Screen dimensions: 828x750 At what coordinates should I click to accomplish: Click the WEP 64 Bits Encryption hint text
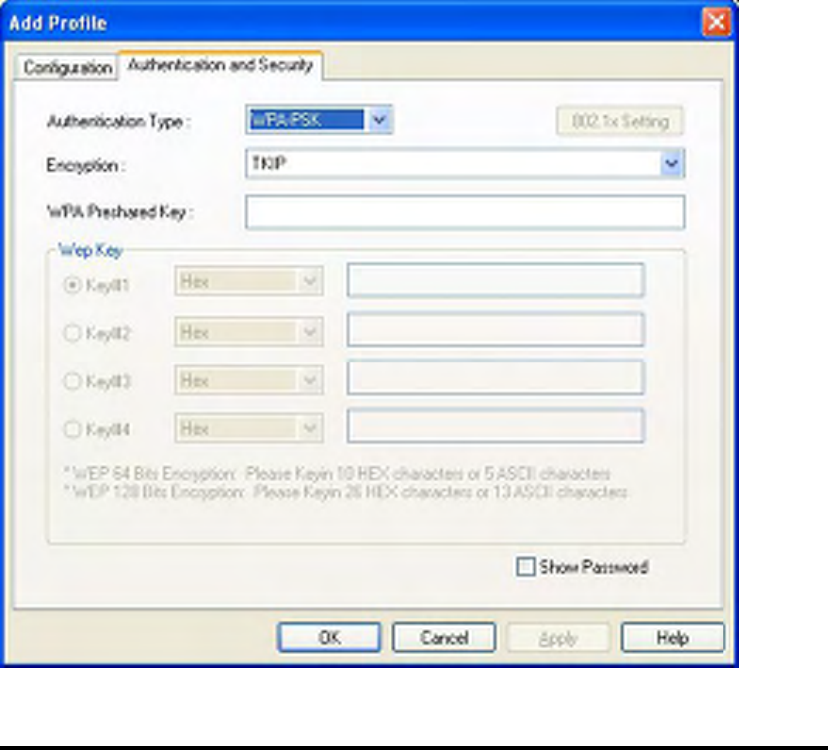click(337, 473)
